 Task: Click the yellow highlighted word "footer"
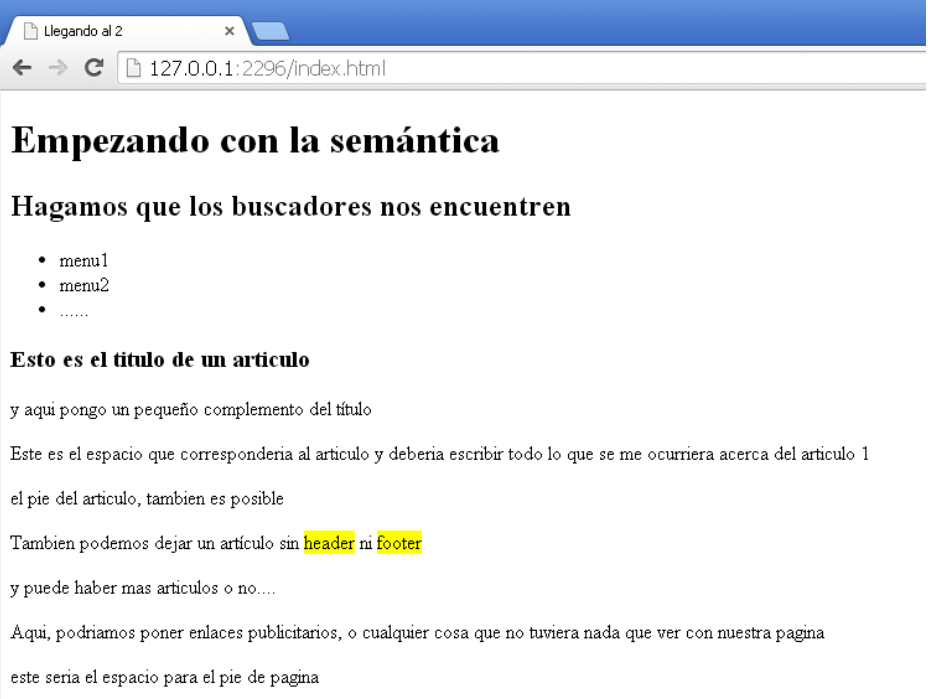[399, 544]
